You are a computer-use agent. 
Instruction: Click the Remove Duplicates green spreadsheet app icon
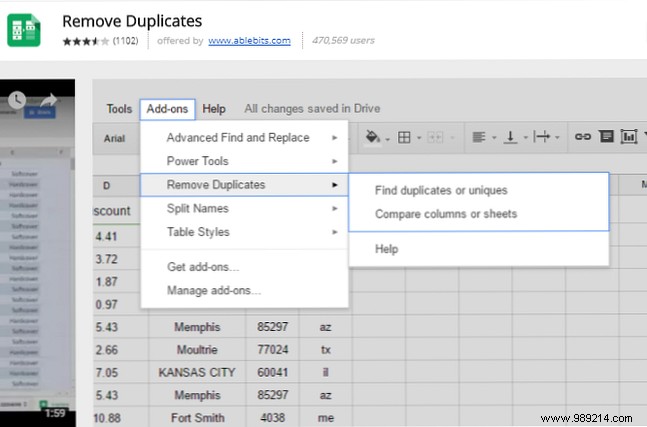pyautogui.click(x=24, y=31)
